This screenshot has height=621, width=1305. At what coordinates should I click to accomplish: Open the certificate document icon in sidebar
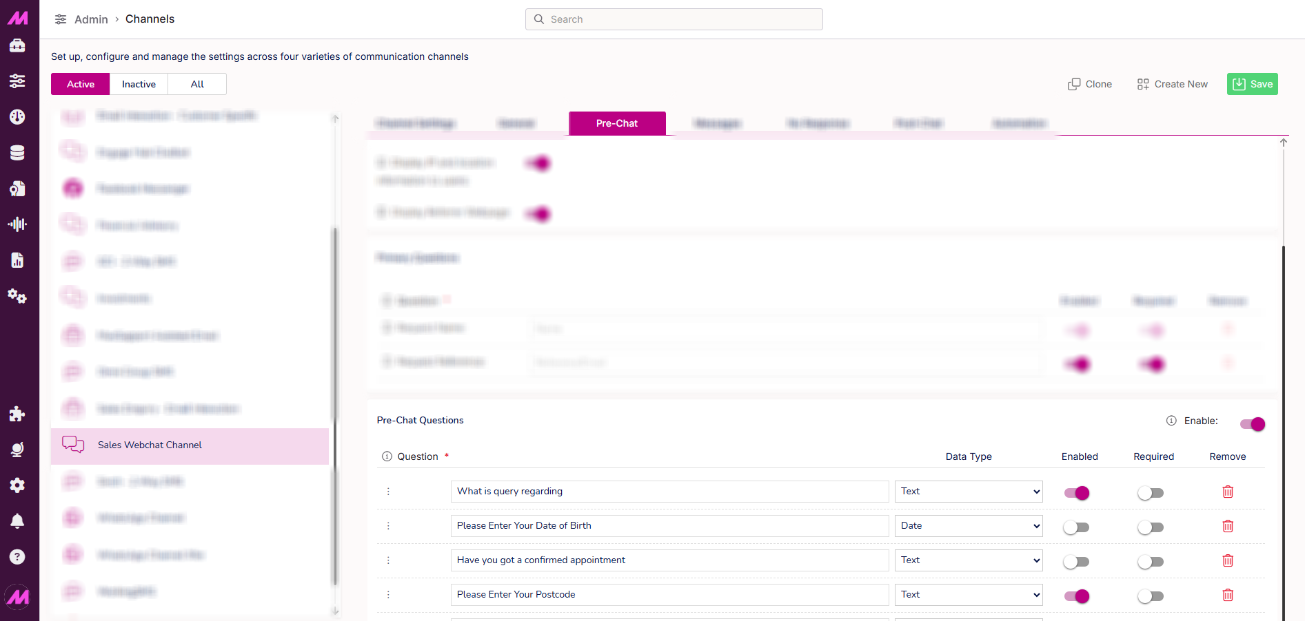(x=17, y=189)
